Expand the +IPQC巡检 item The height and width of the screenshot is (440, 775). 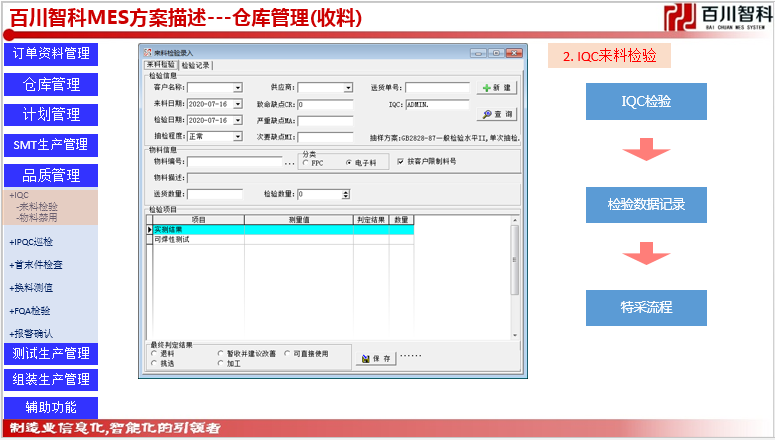31,242
